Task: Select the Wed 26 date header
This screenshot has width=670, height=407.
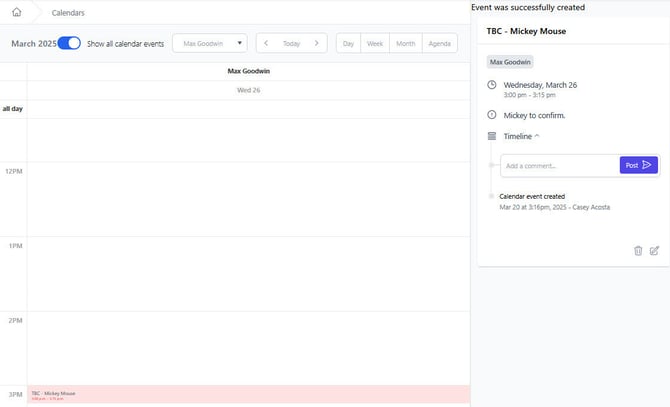Action: [x=249, y=90]
